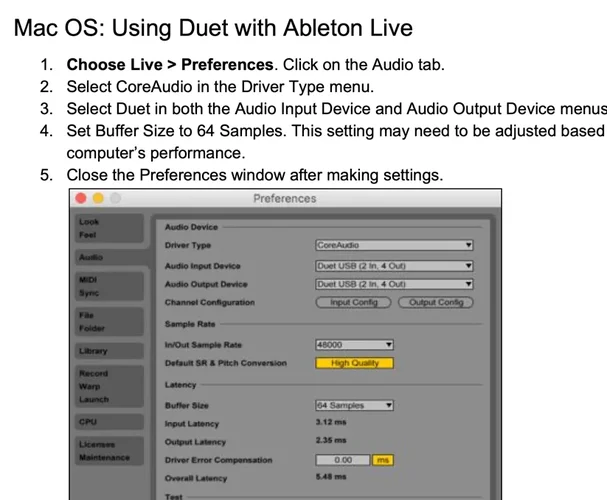
Task: Click the 'Output Latency' label
Action: click(x=195, y=442)
